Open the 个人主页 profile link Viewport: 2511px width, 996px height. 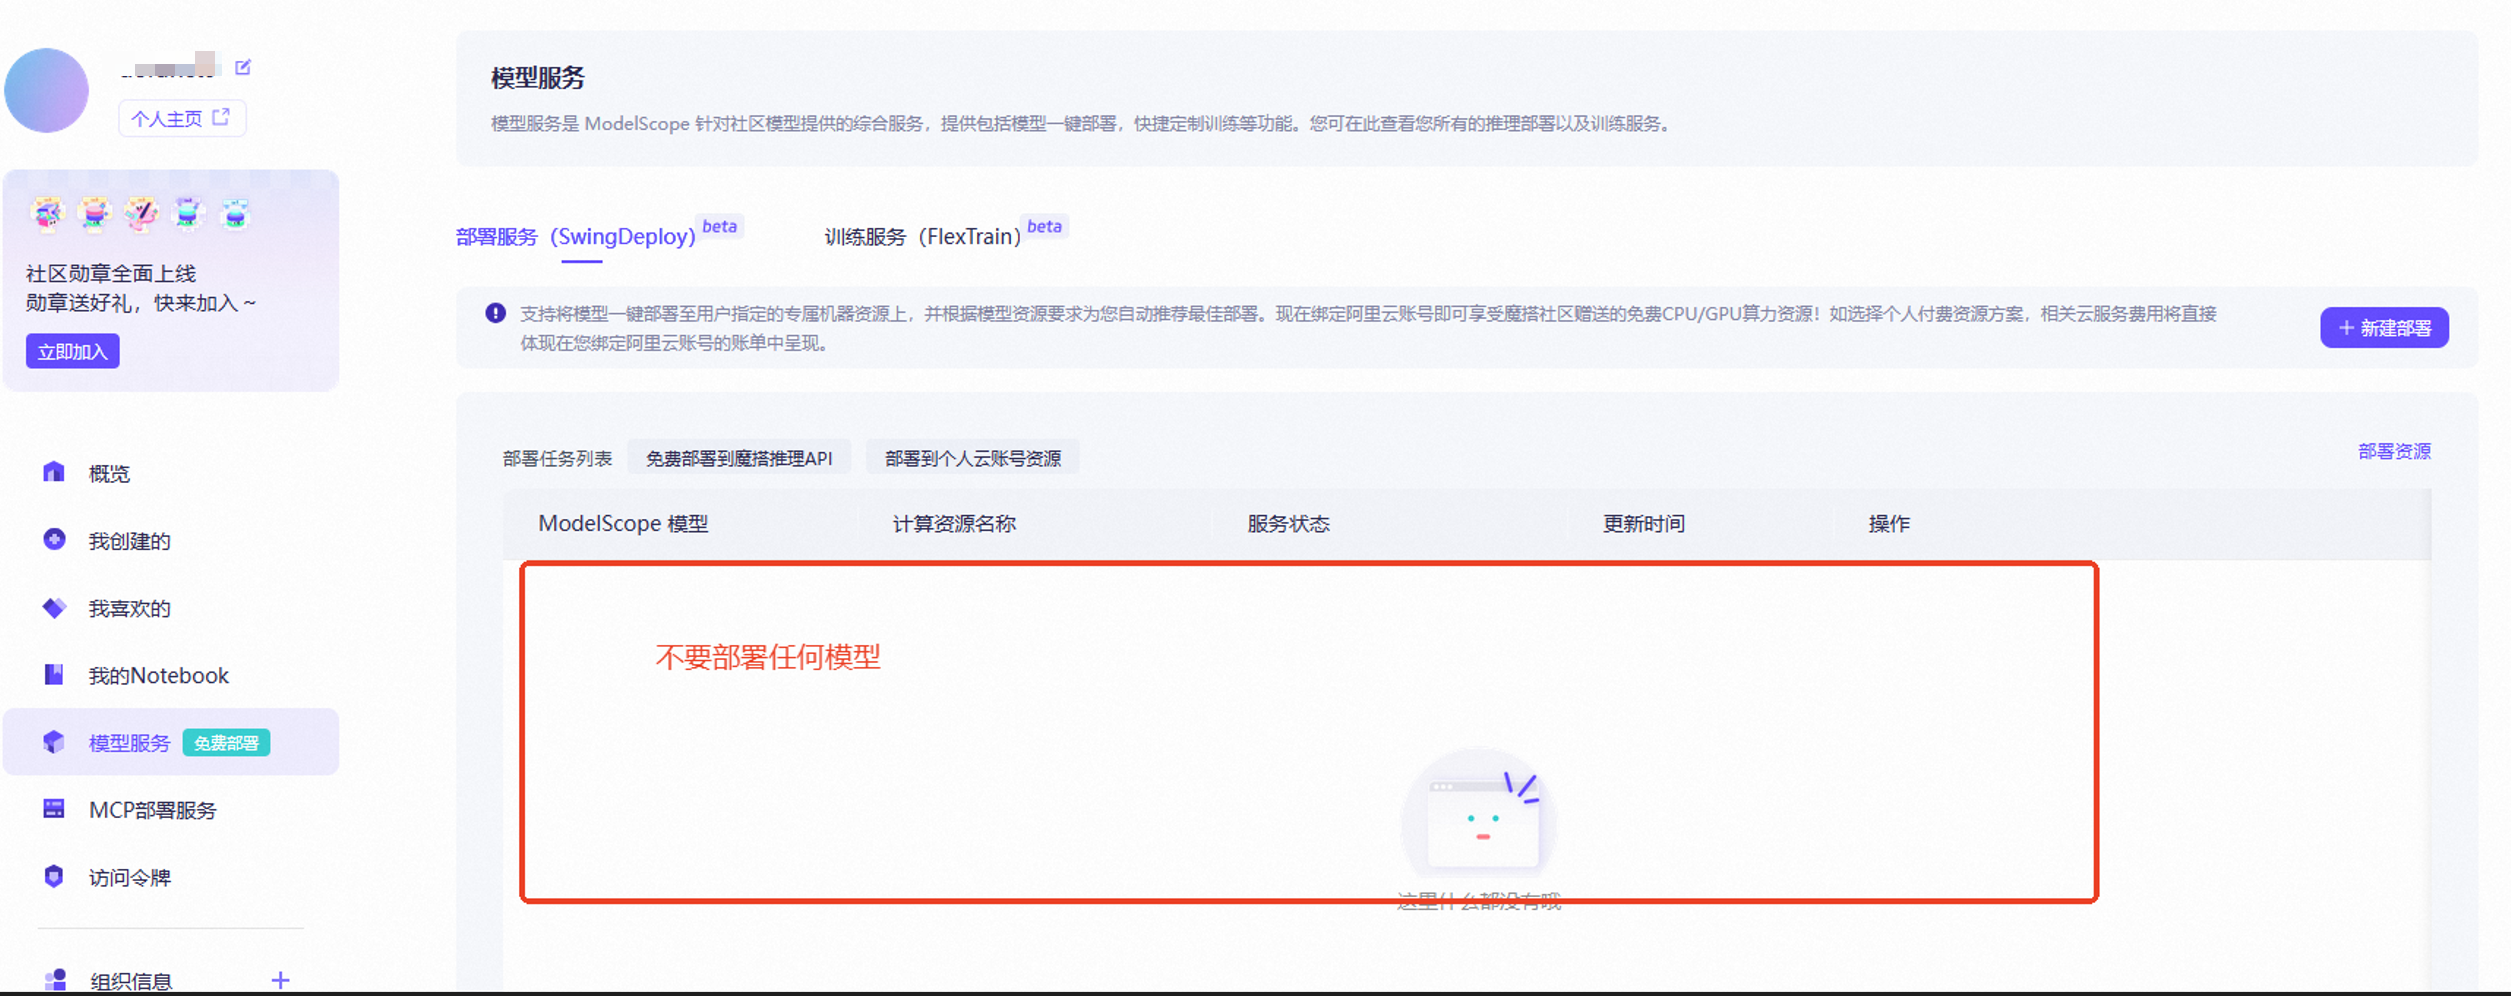pos(181,118)
